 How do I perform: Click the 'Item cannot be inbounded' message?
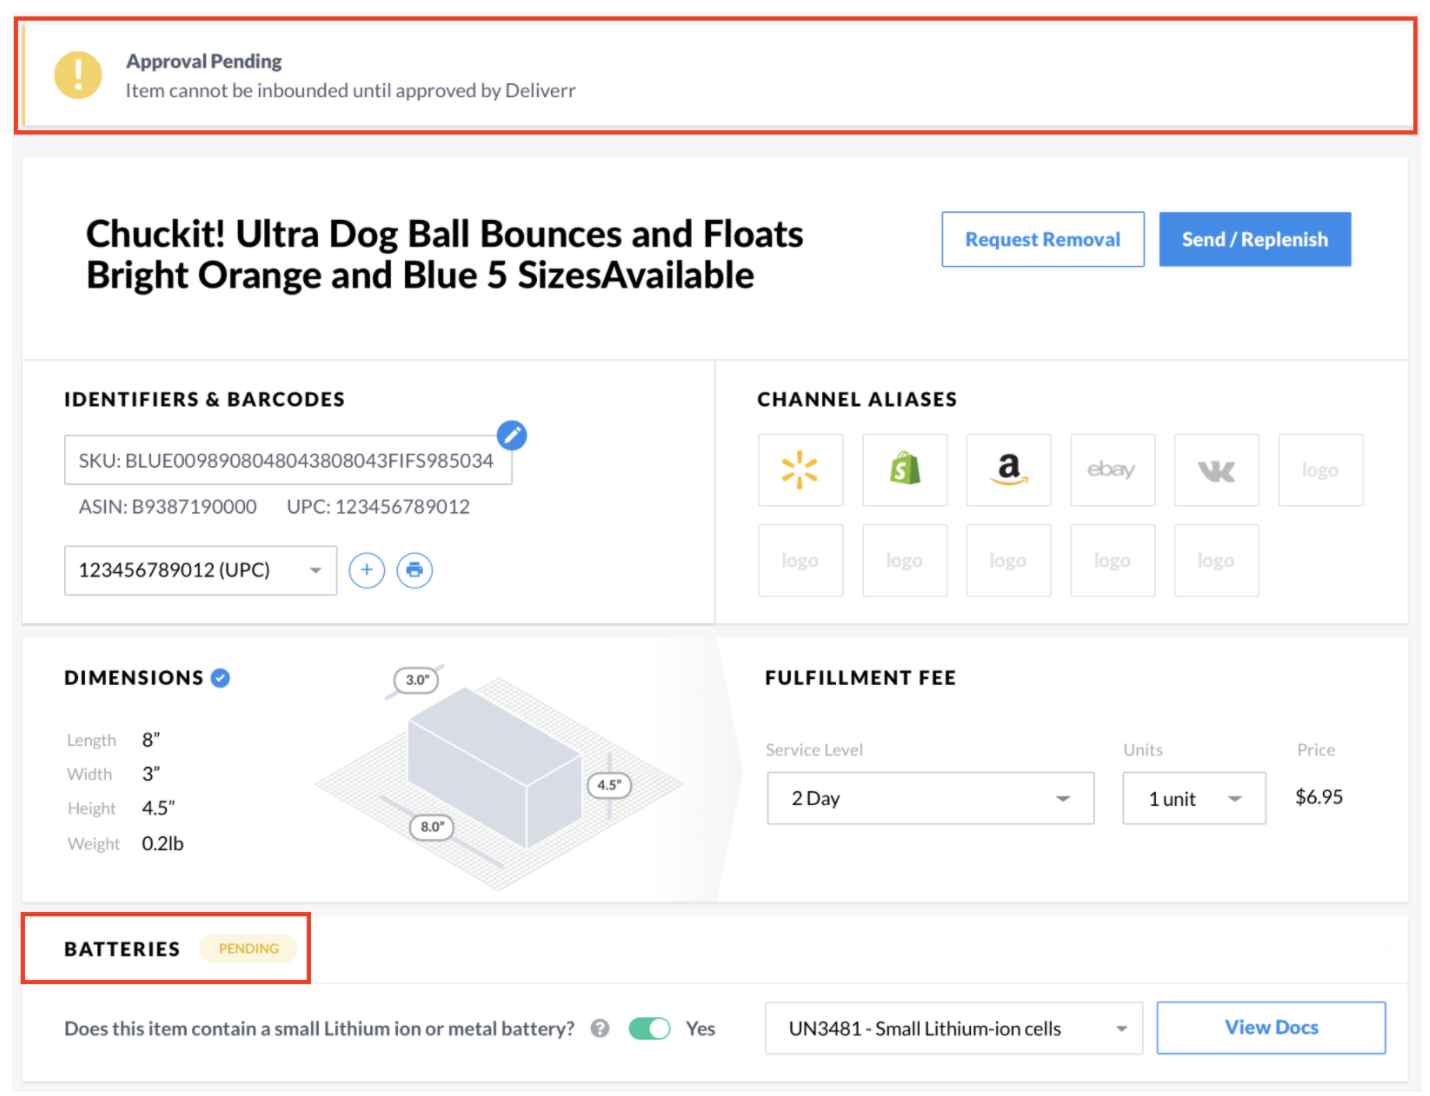point(350,90)
